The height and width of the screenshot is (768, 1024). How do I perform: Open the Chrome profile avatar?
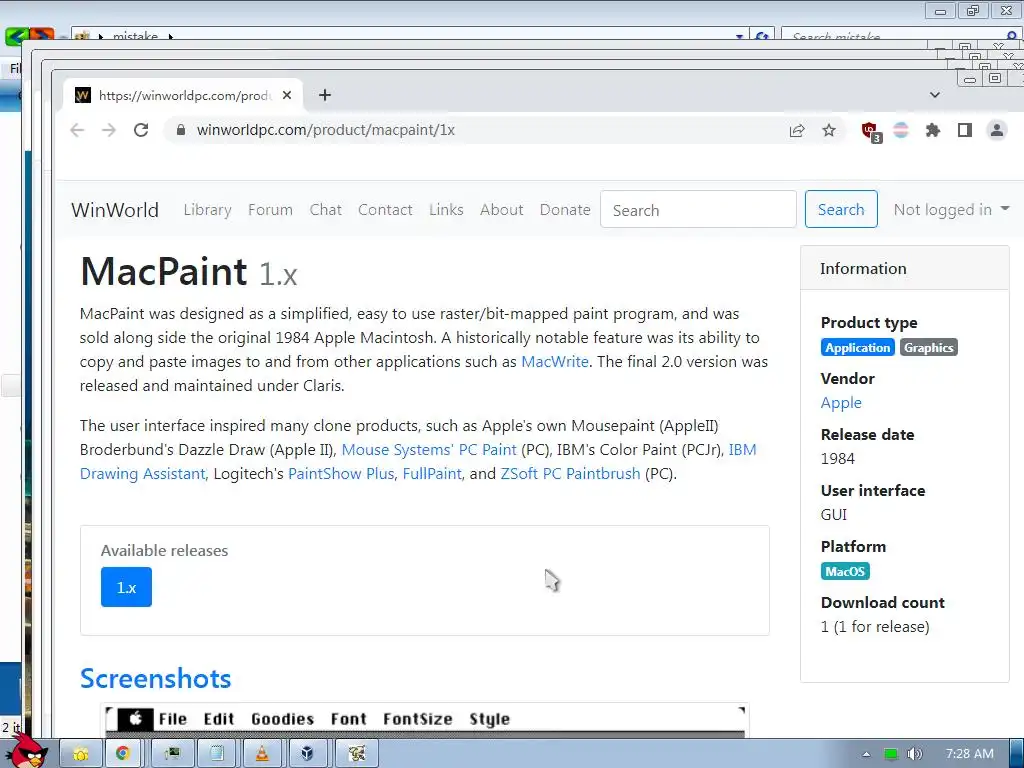997,131
